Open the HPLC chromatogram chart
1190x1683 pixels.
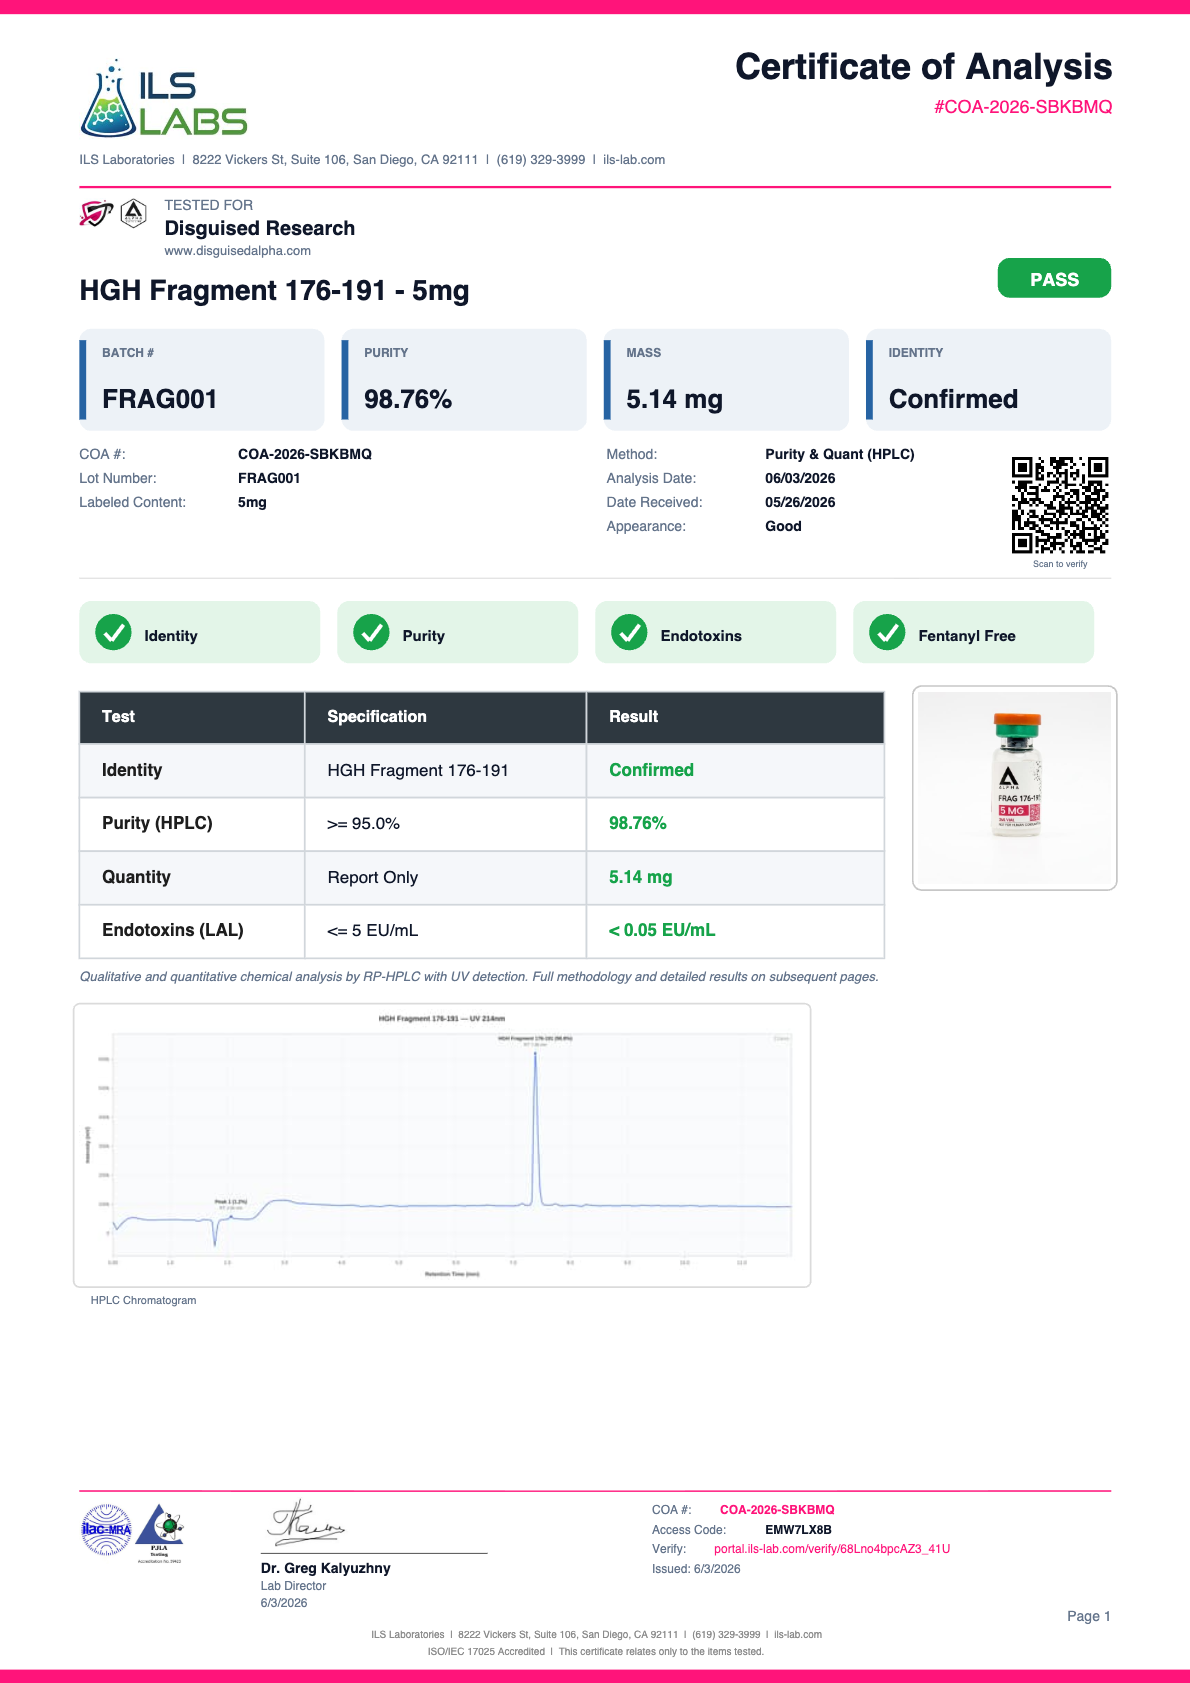click(442, 1145)
